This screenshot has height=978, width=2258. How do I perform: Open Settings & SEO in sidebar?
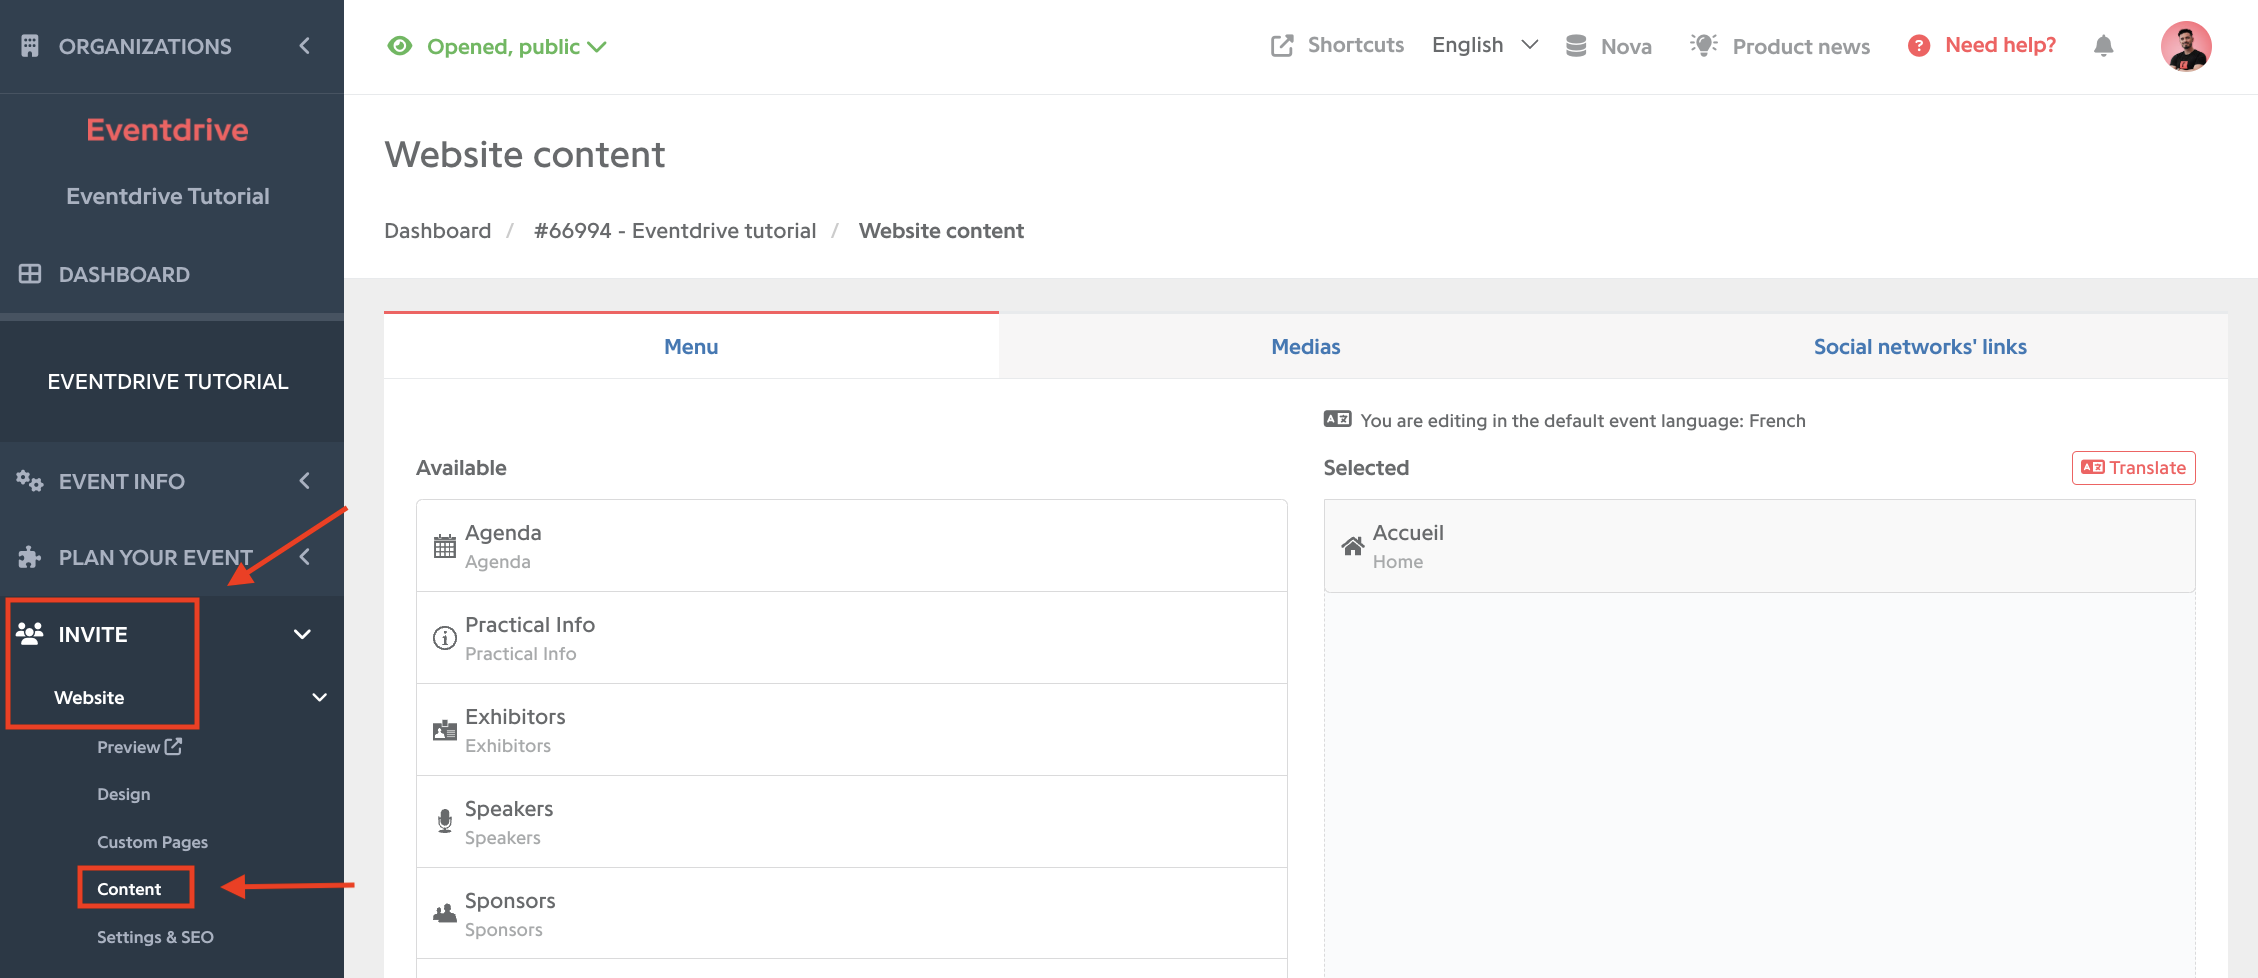click(x=155, y=937)
